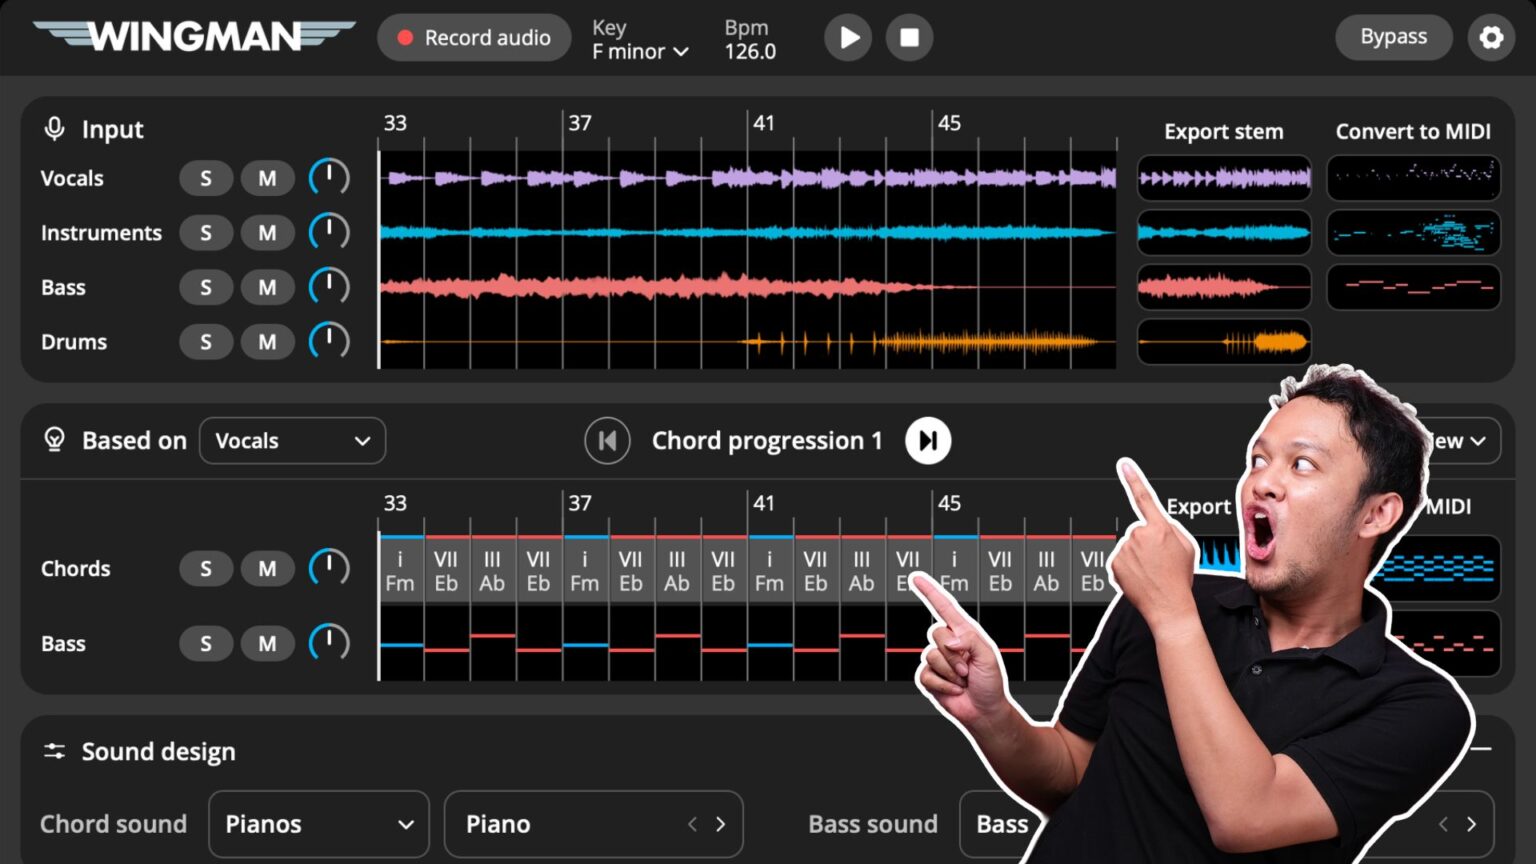Click the Sound design sliders icon
The width and height of the screenshot is (1536, 864).
(54, 751)
